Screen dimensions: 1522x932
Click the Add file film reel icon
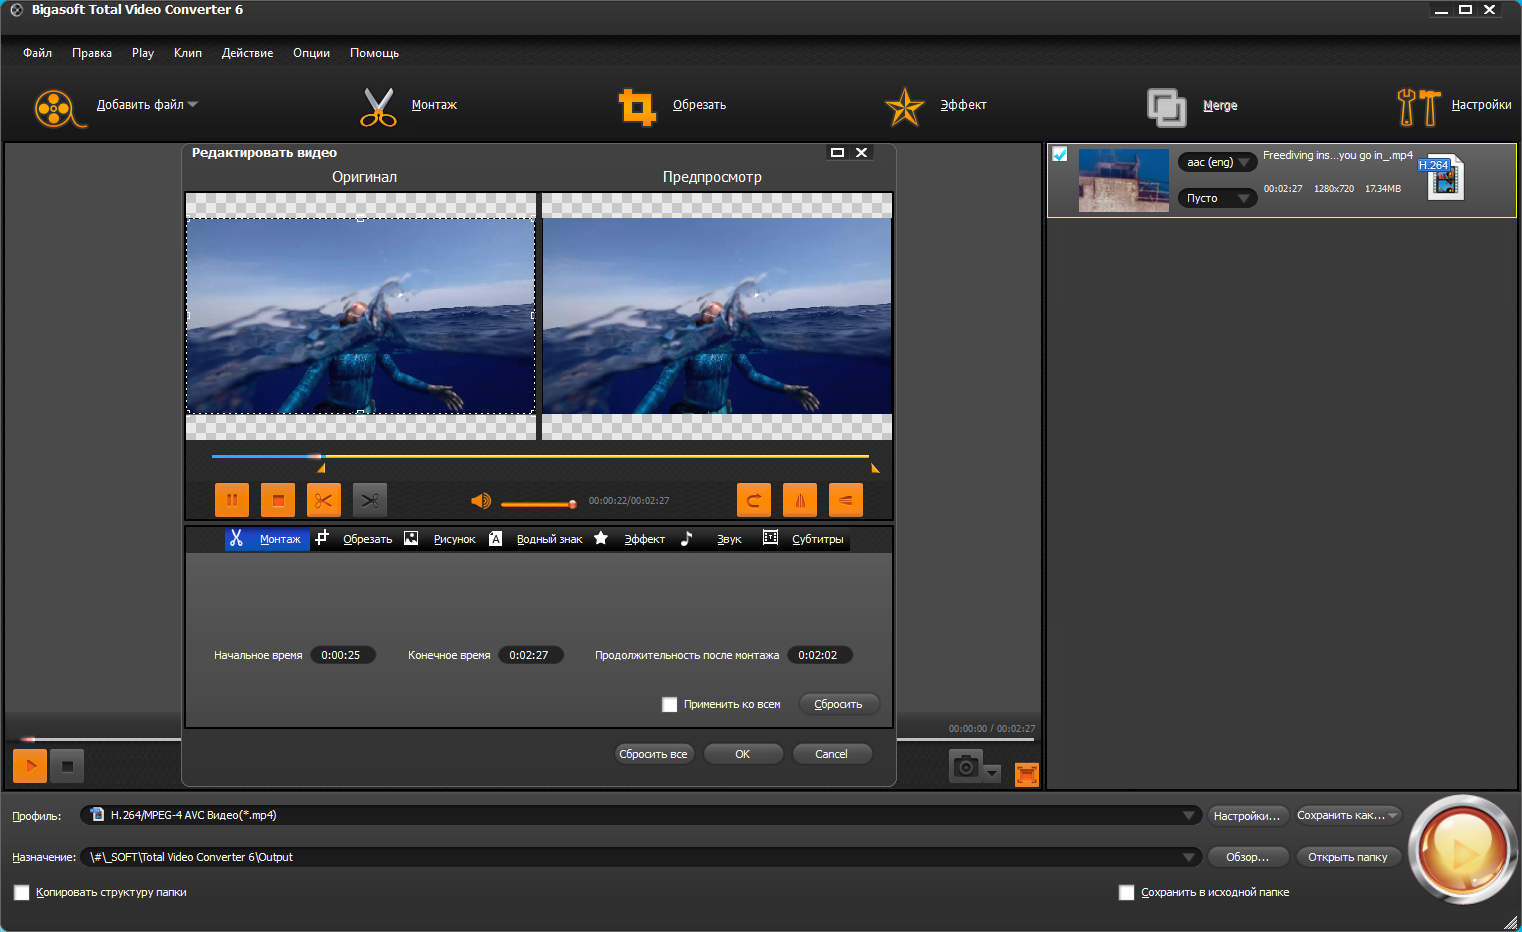tap(58, 107)
